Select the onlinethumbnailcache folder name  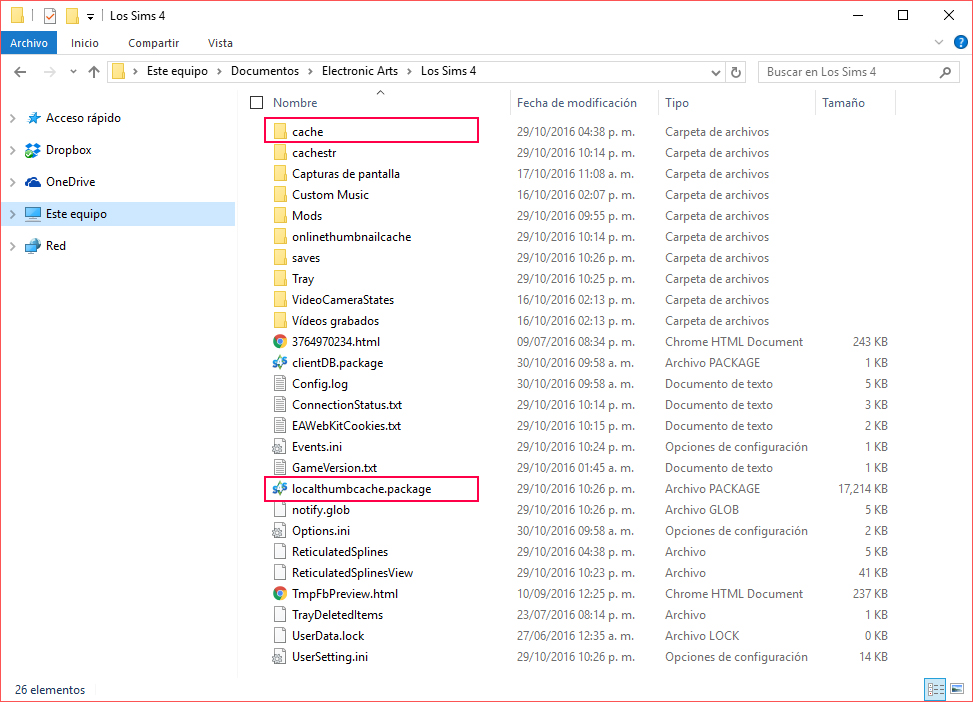coord(351,236)
